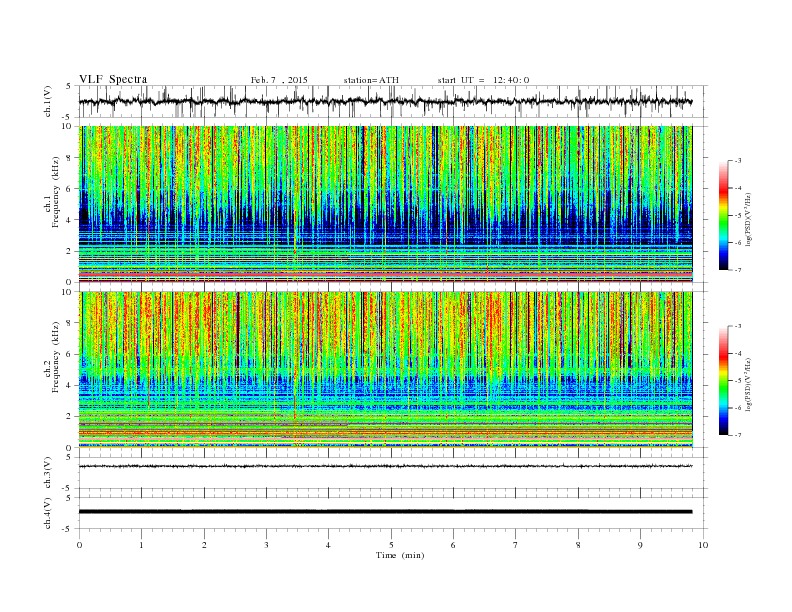Click the "4" kHz tick on ch.2 spectrogram
This screenshot has height=612, width=792.
(x=69, y=386)
